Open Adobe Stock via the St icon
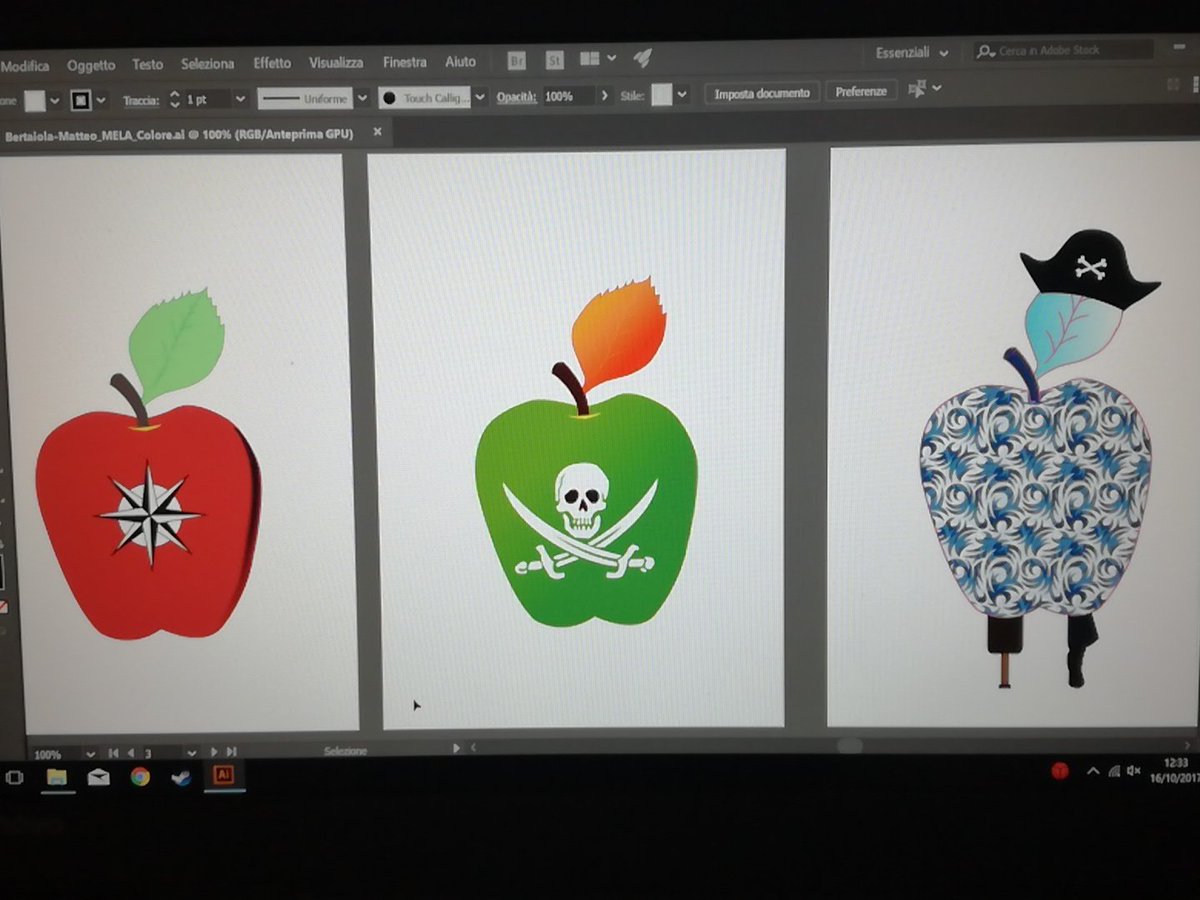The image size is (1200, 900). (x=554, y=60)
